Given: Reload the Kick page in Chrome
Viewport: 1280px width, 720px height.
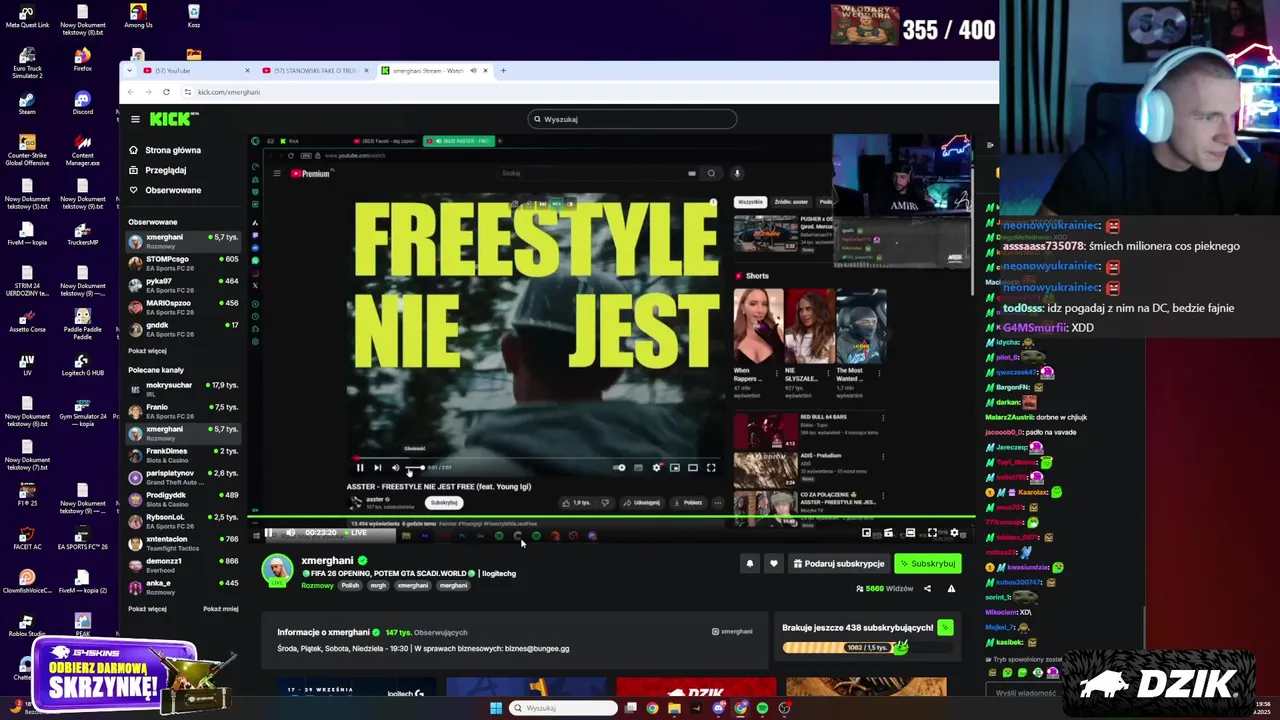Looking at the screenshot, I should pyautogui.click(x=166, y=92).
